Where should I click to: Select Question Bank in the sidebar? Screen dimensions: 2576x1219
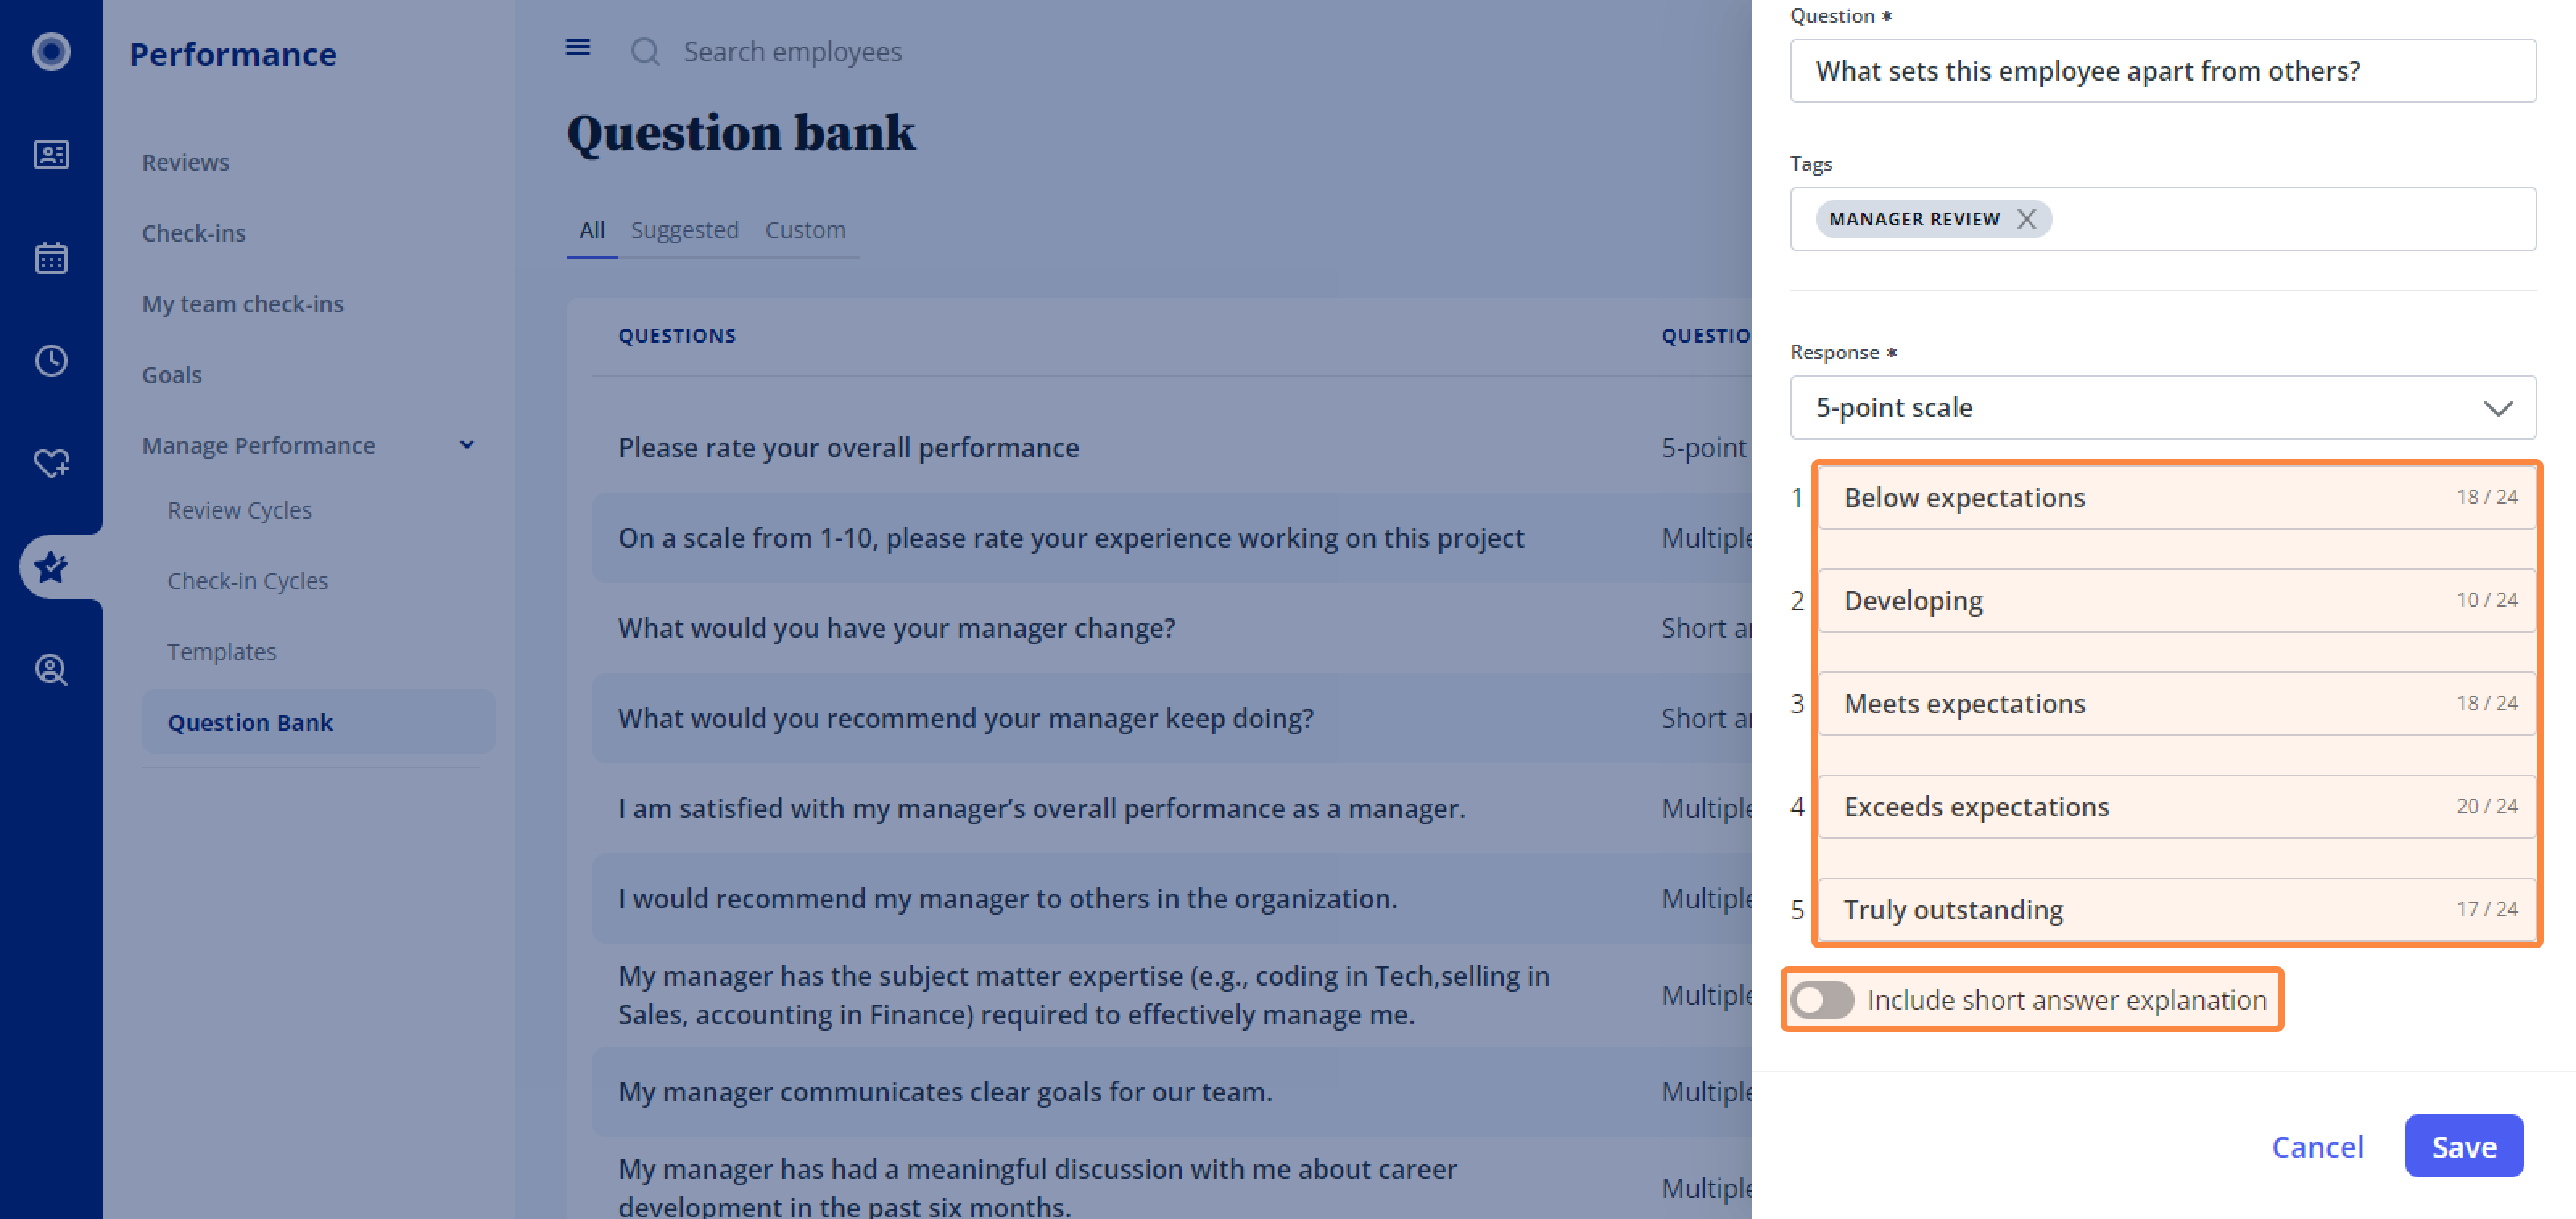point(318,722)
